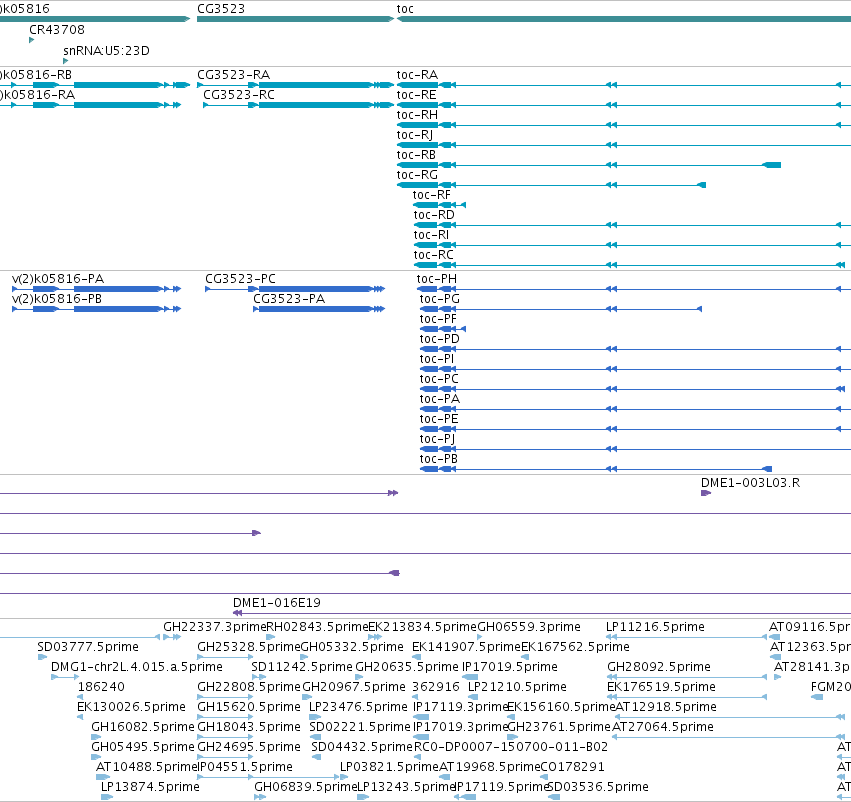Viewport: 851px width, 802px height.
Task: Select transcript CG3523-RA label
Action: click(233, 74)
